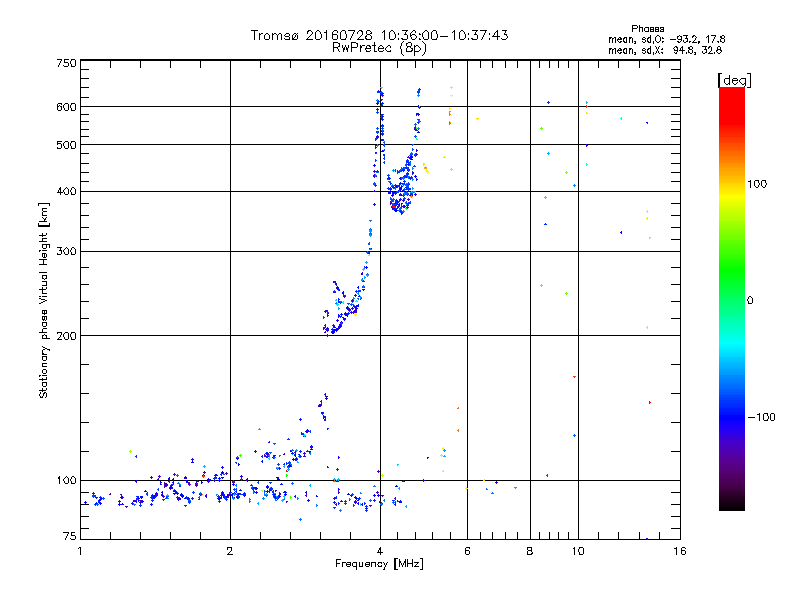Click the 'Frequency [MHz]' axis label

tap(379, 564)
